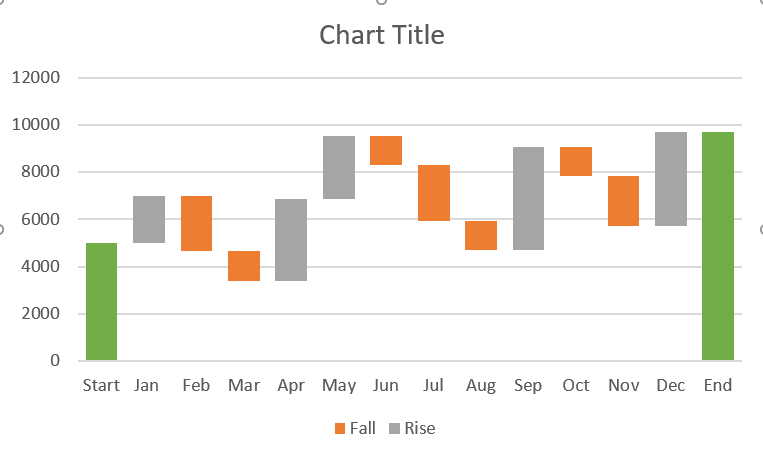Click the gray Jan rise bar
The height and width of the screenshot is (452, 763).
pyautogui.click(x=149, y=219)
